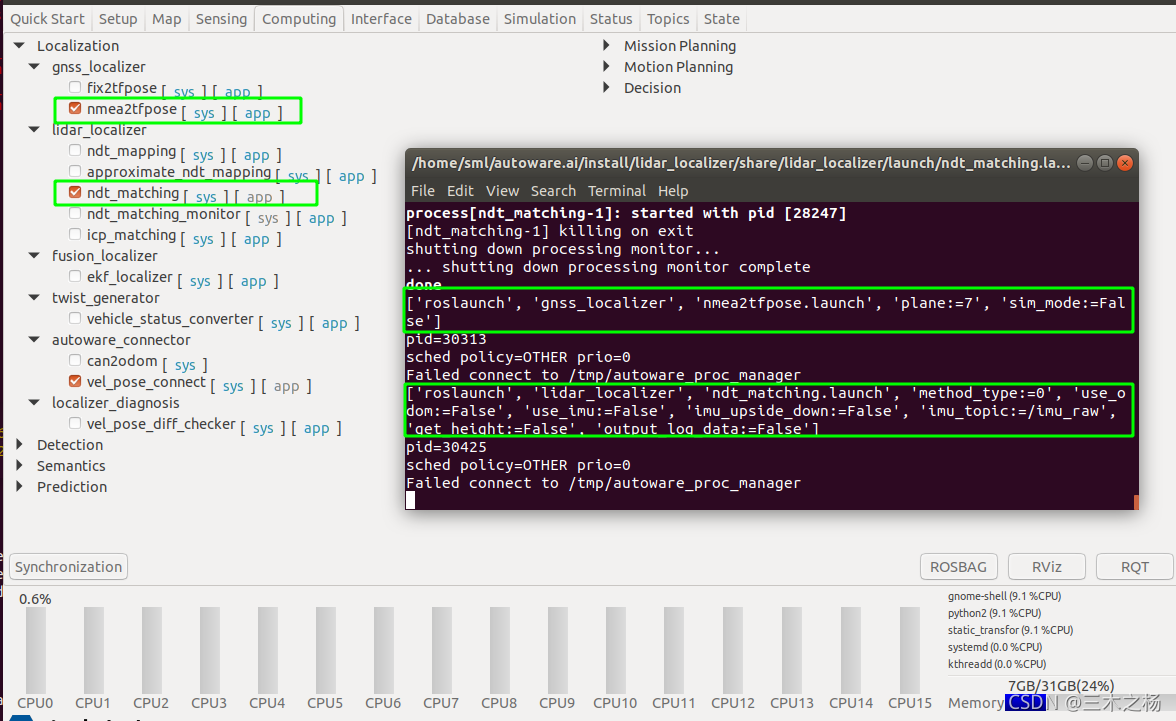Image resolution: width=1176 pixels, height=721 pixels.
Task: Uncheck the ndt_matching checkbox
Action: (75, 192)
